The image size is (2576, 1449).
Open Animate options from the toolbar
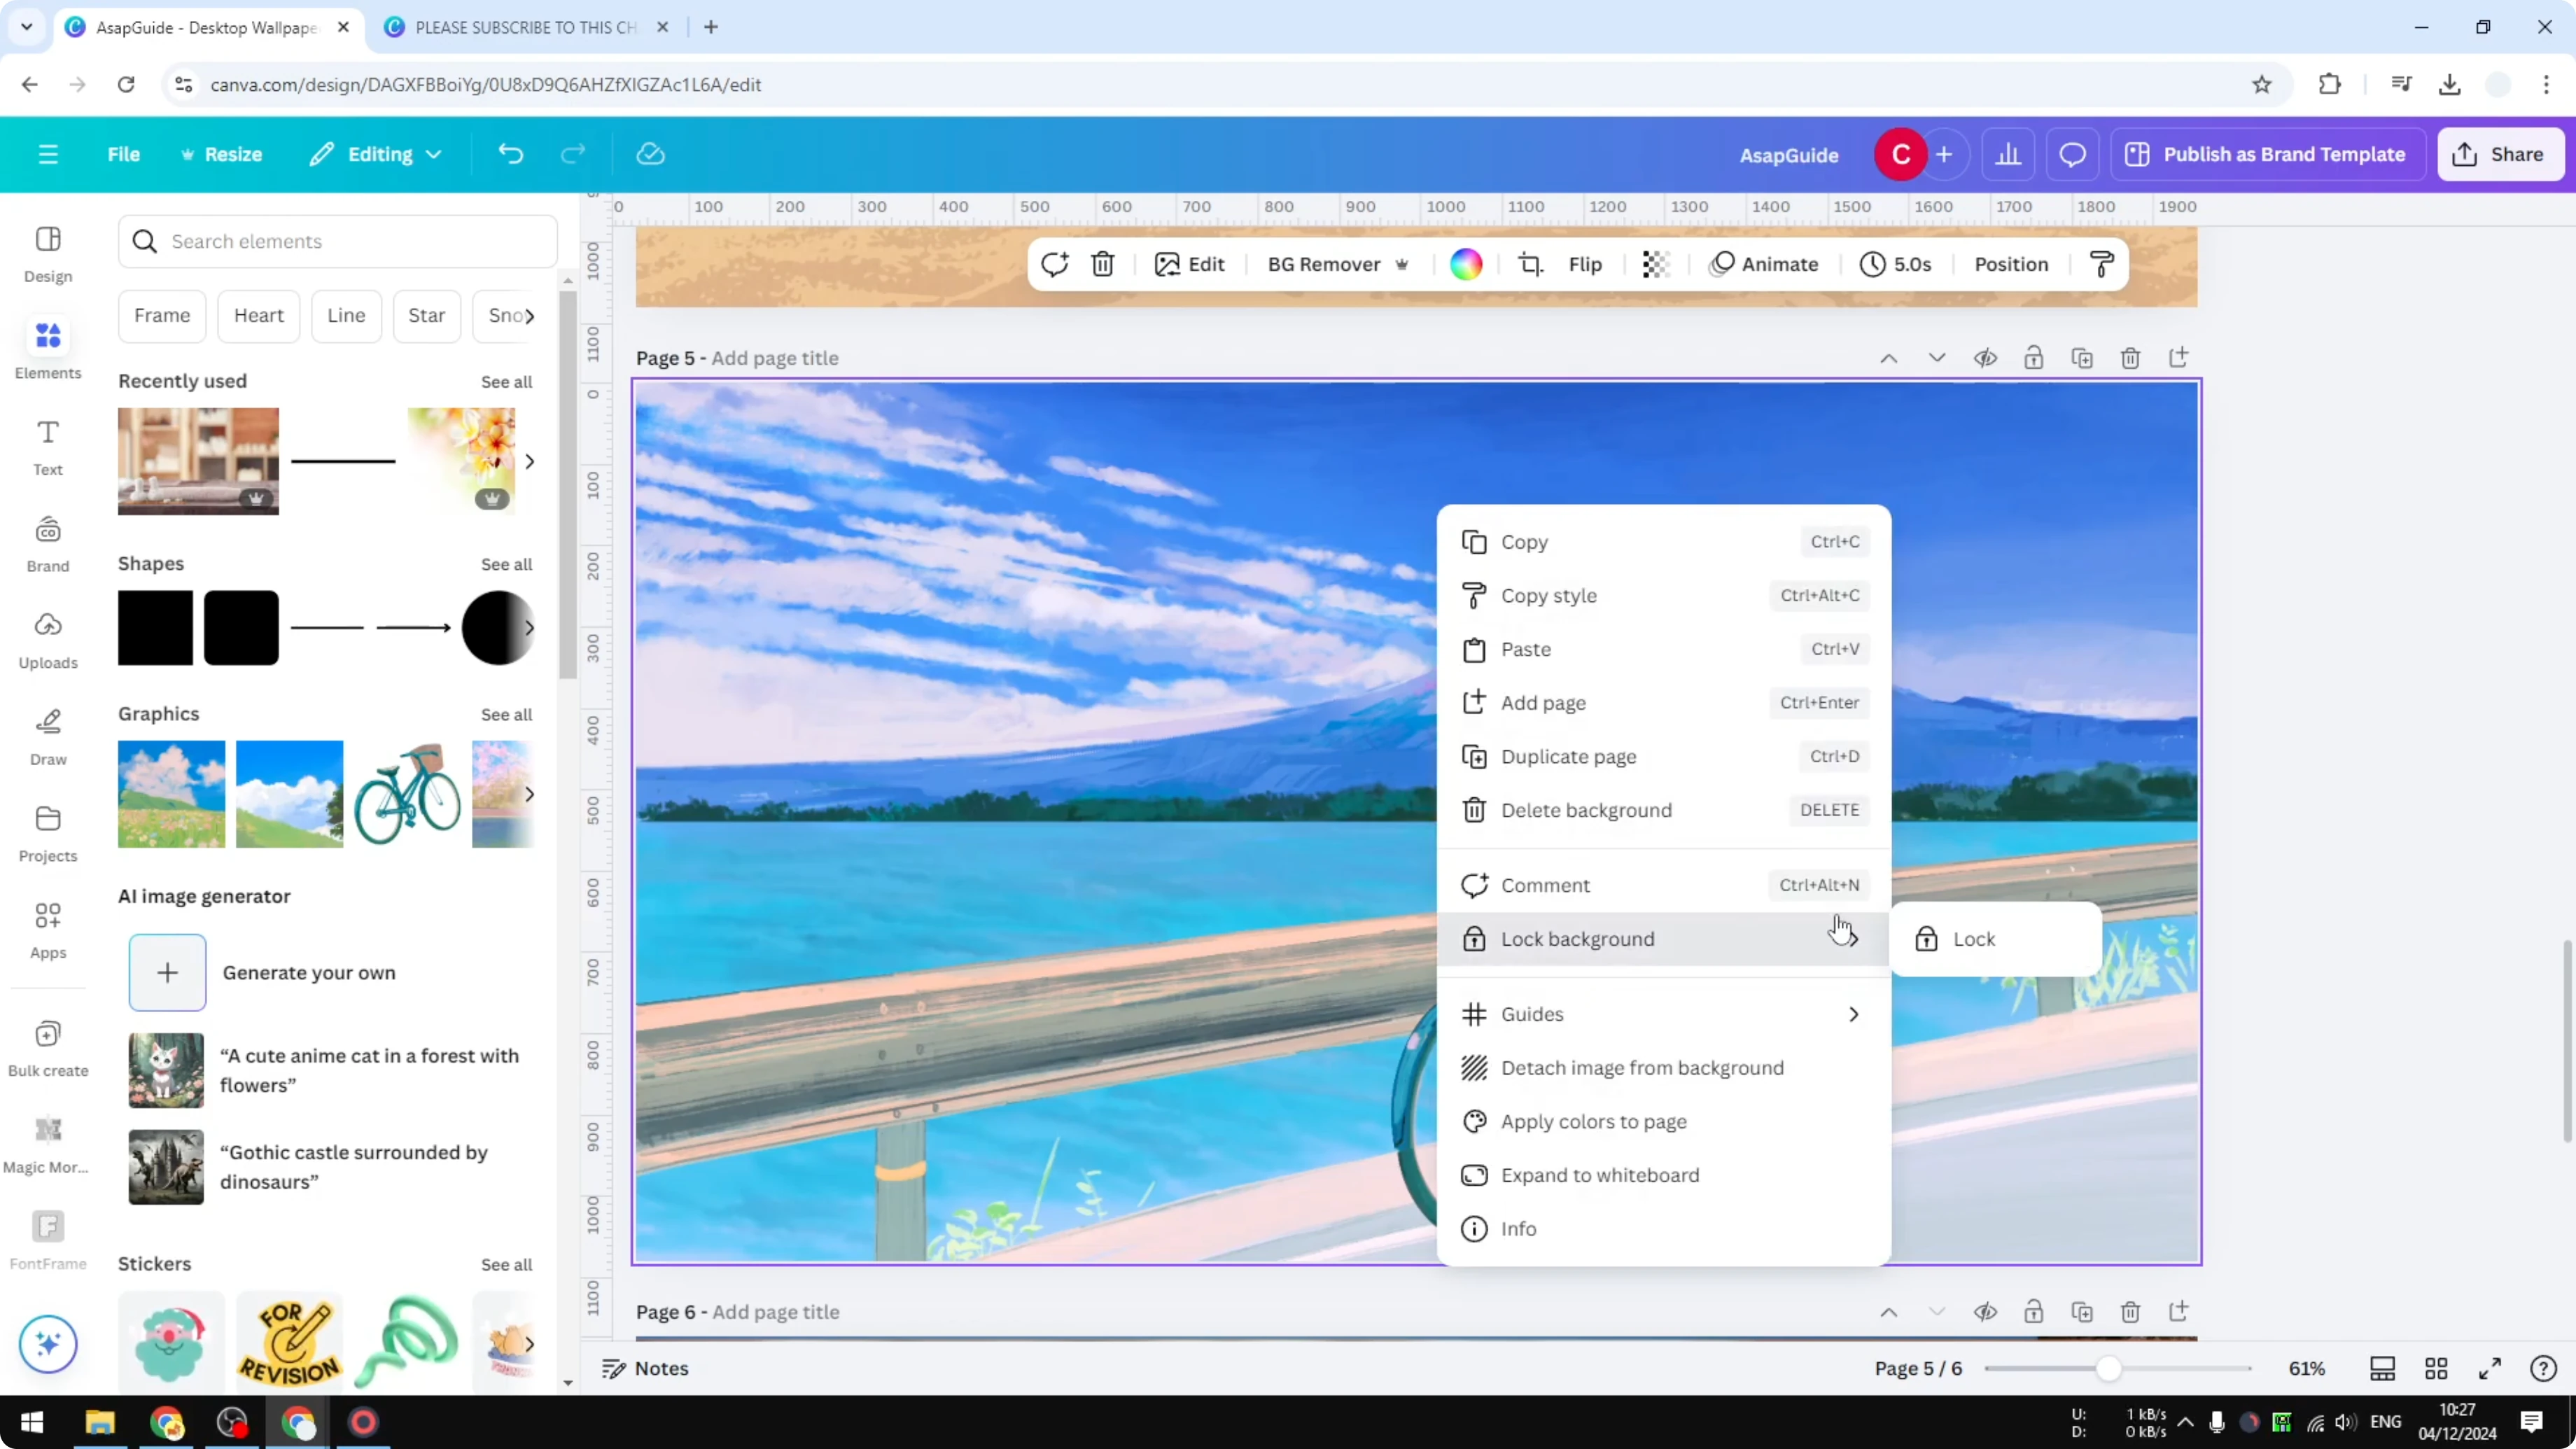coord(1765,264)
